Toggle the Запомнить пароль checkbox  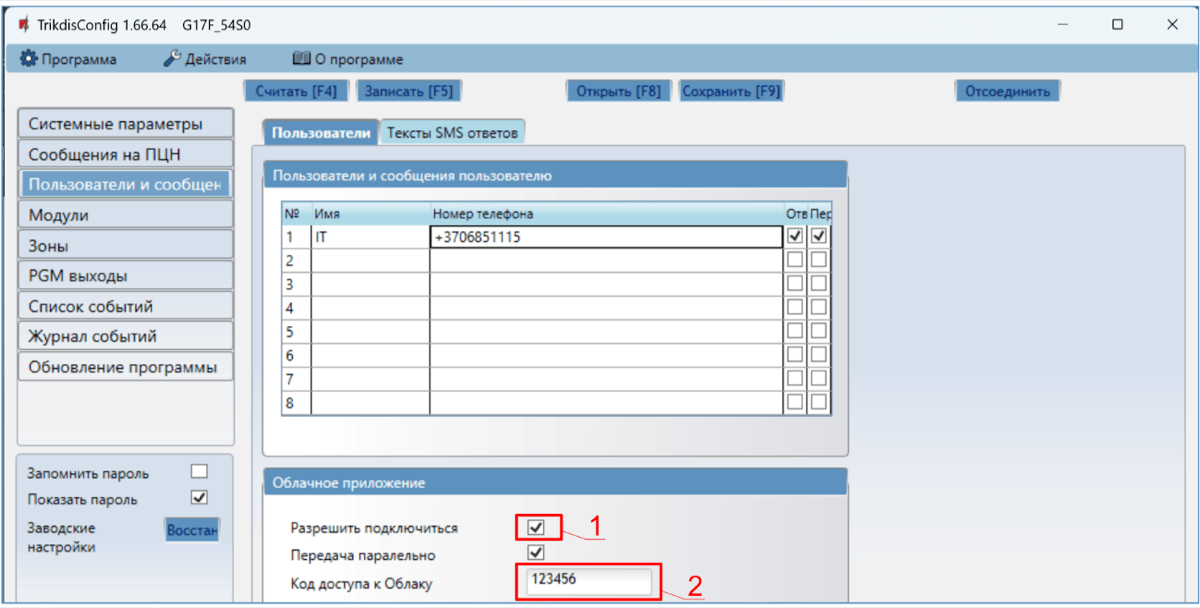click(199, 471)
